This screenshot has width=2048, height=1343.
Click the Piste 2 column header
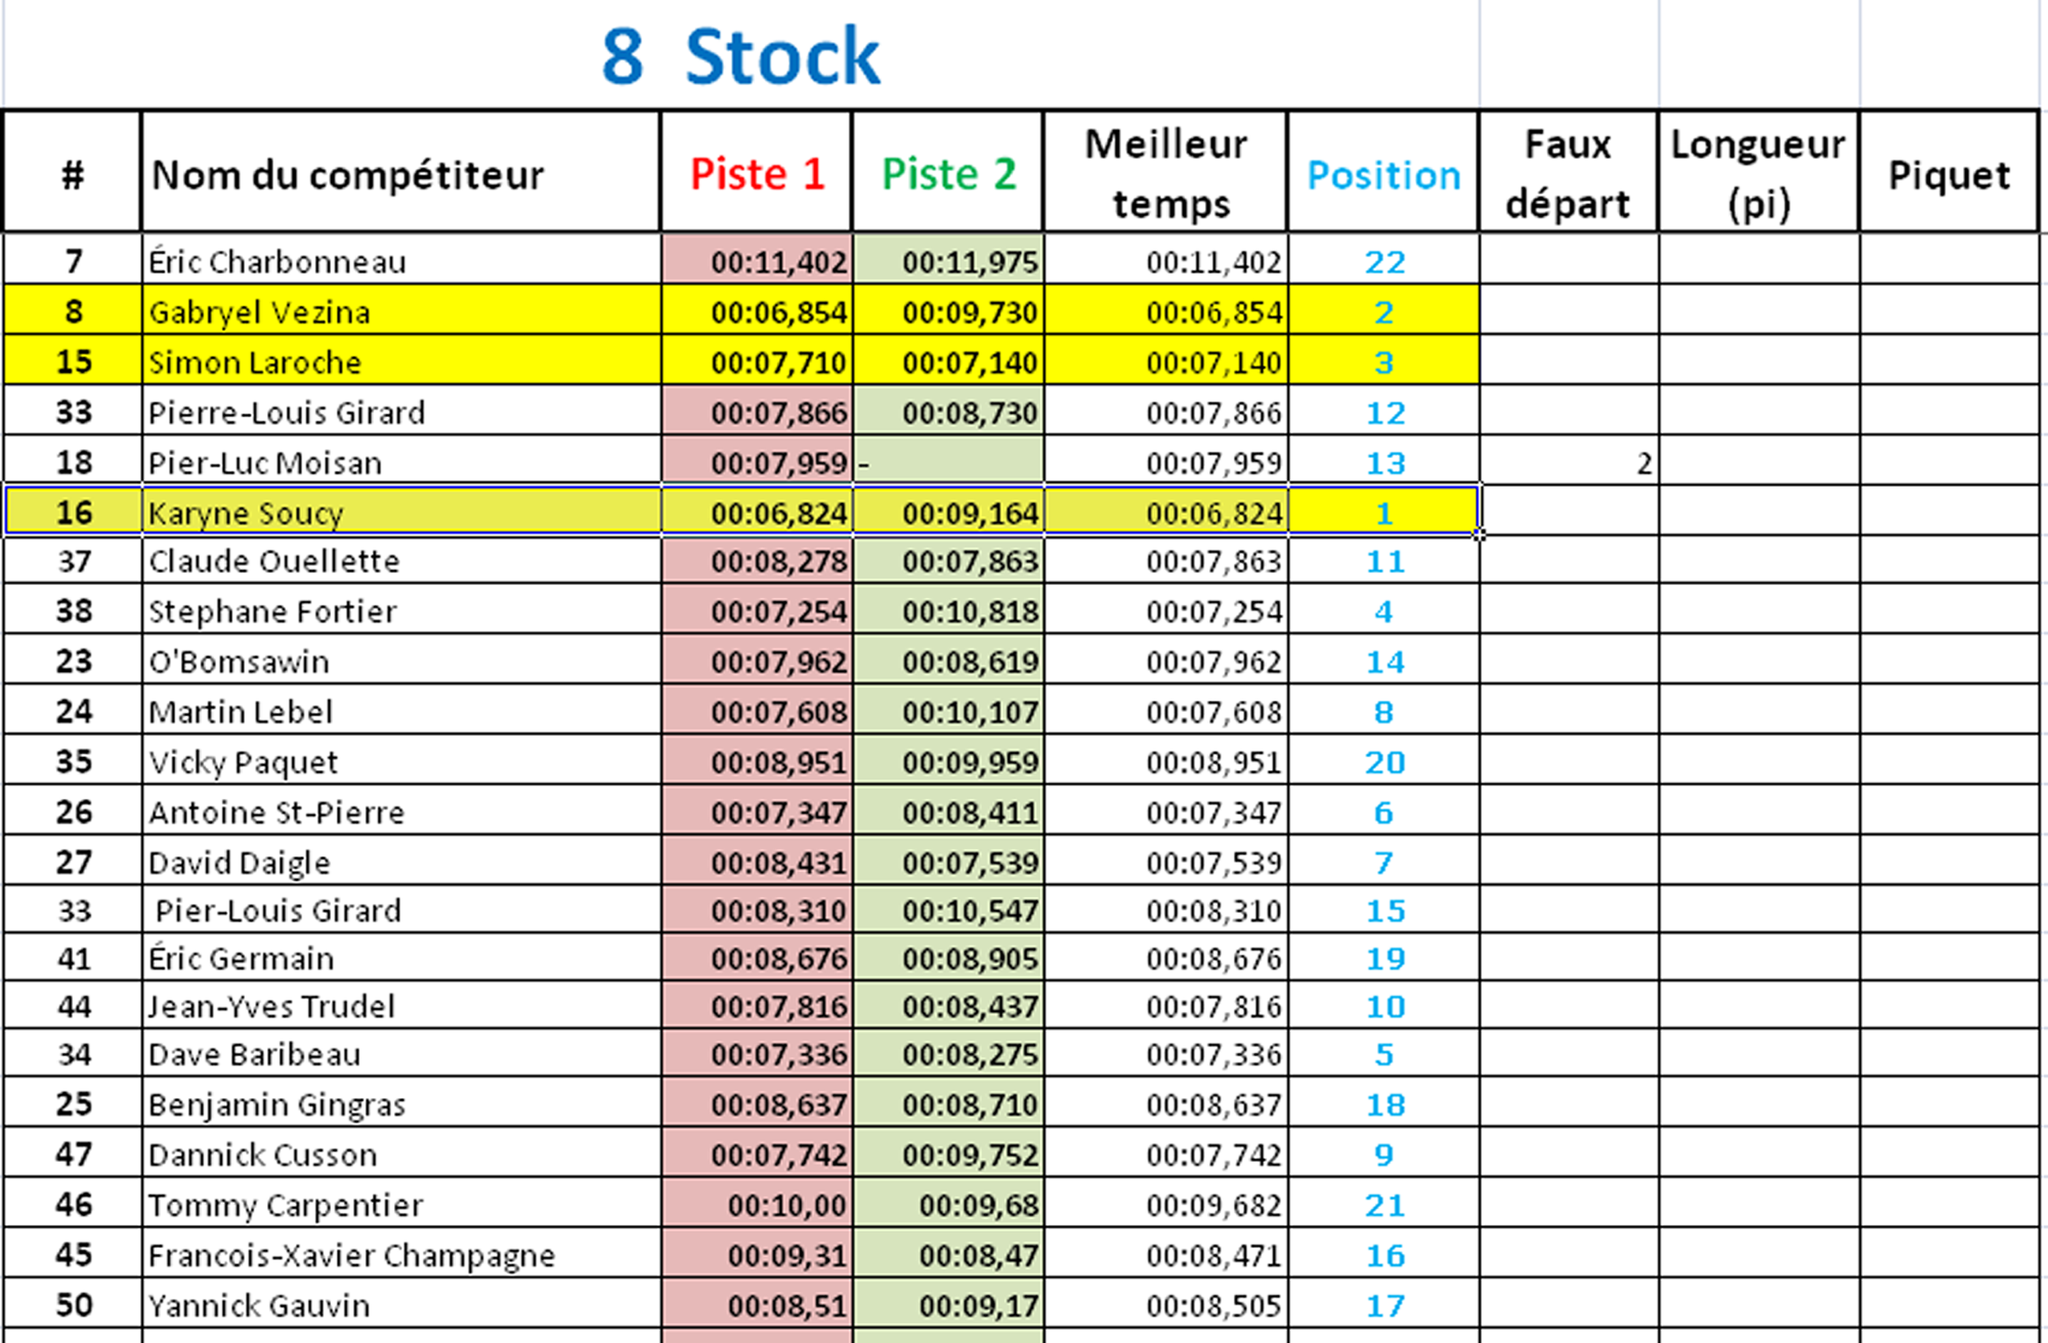pyautogui.click(x=948, y=172)
